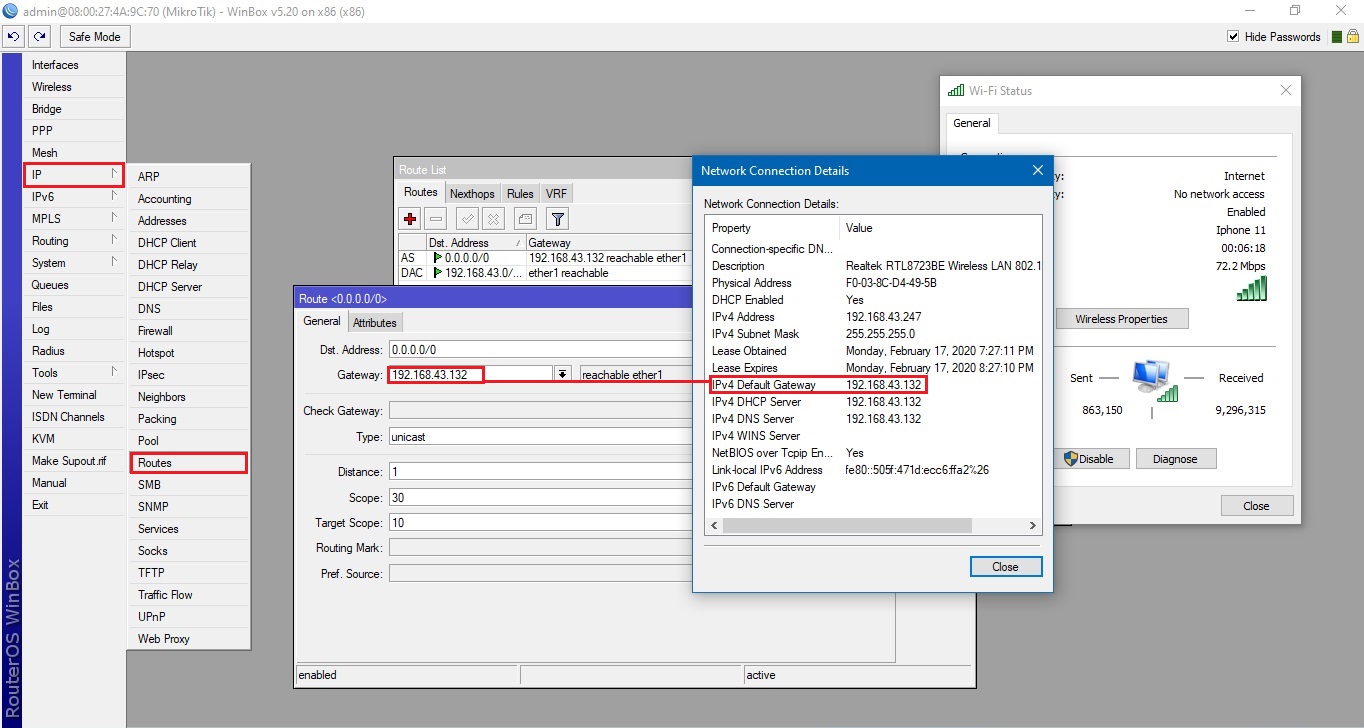
Task: Select the 192.168.43.0 DAC route row
Action: point(545,273)
